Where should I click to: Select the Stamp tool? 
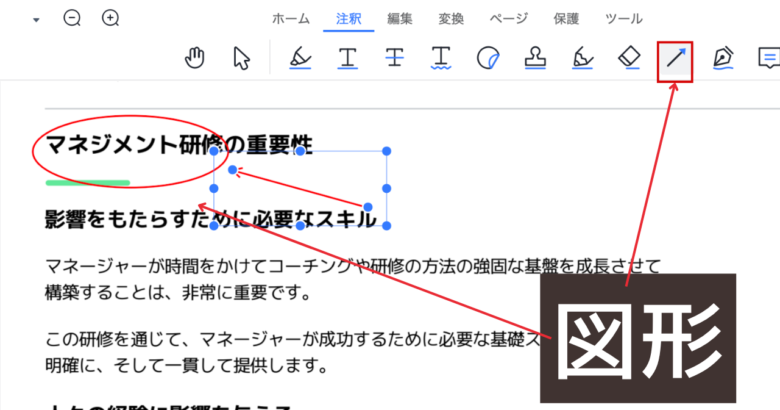[535, 59]
